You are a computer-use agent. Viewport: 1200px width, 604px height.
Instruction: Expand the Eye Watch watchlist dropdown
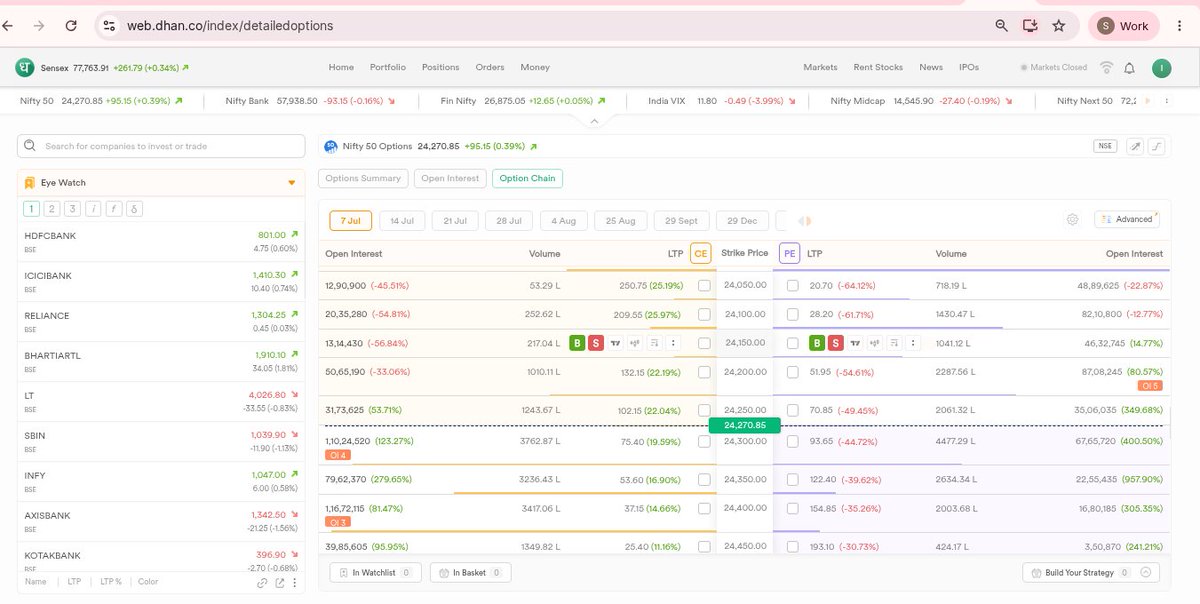(x=292, y=183)
